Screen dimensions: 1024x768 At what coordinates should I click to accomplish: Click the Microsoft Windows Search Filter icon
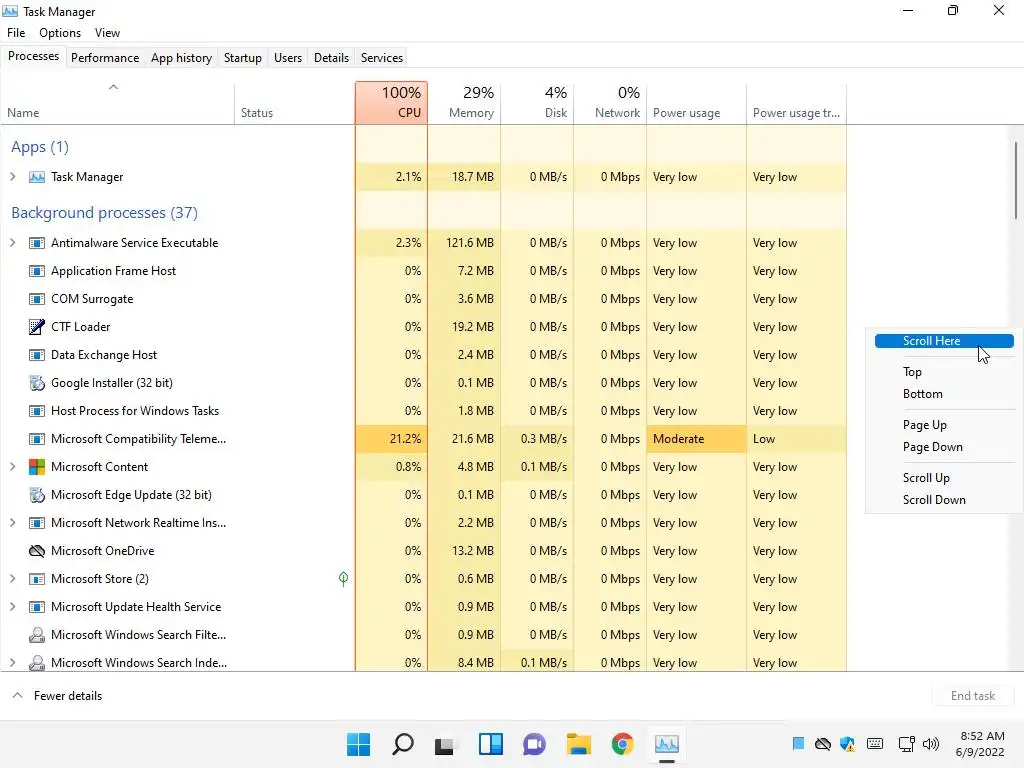click(x=37, y=635)
